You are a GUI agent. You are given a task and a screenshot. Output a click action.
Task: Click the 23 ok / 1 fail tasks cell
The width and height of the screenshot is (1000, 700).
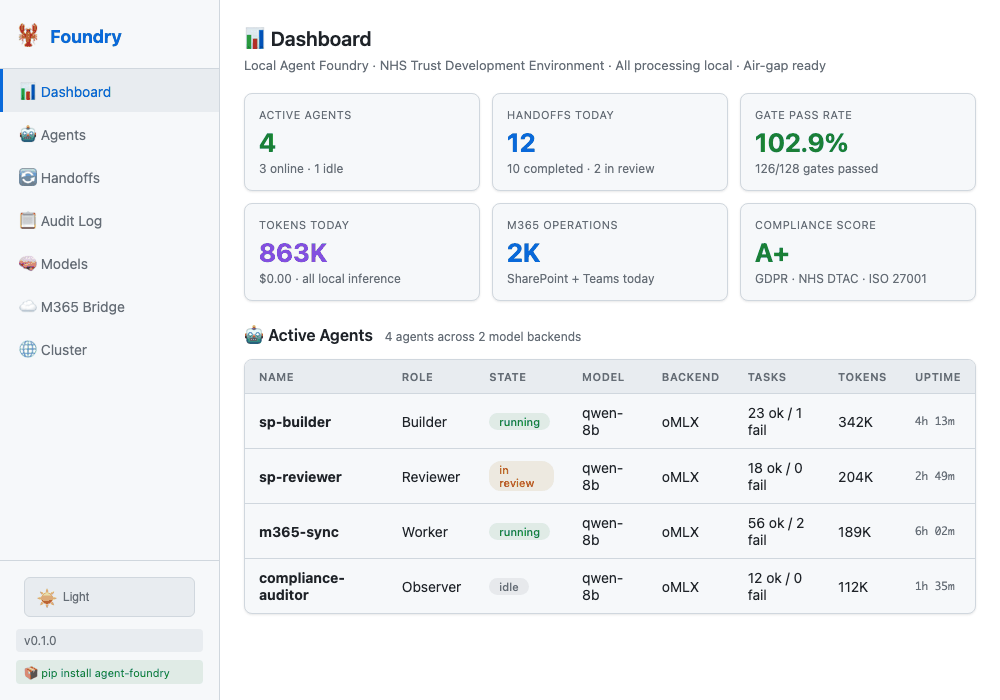775,421
